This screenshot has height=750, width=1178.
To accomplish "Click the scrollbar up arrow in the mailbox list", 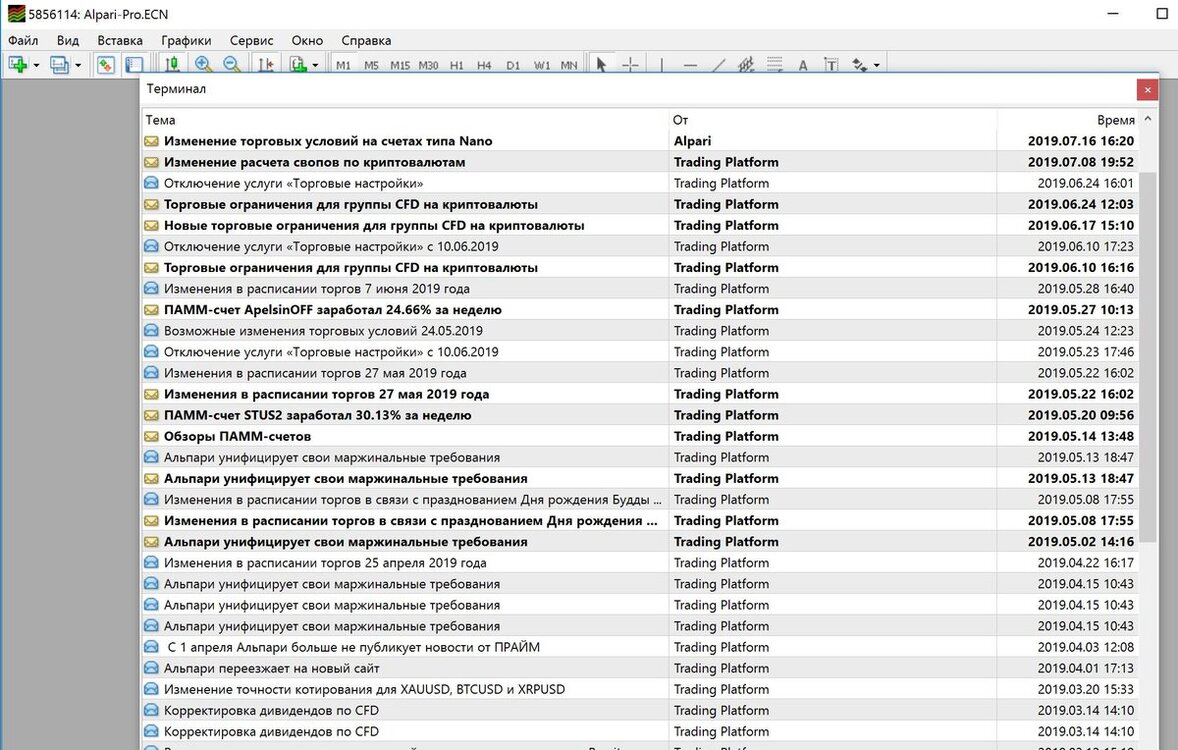I will coord(1148,119).
